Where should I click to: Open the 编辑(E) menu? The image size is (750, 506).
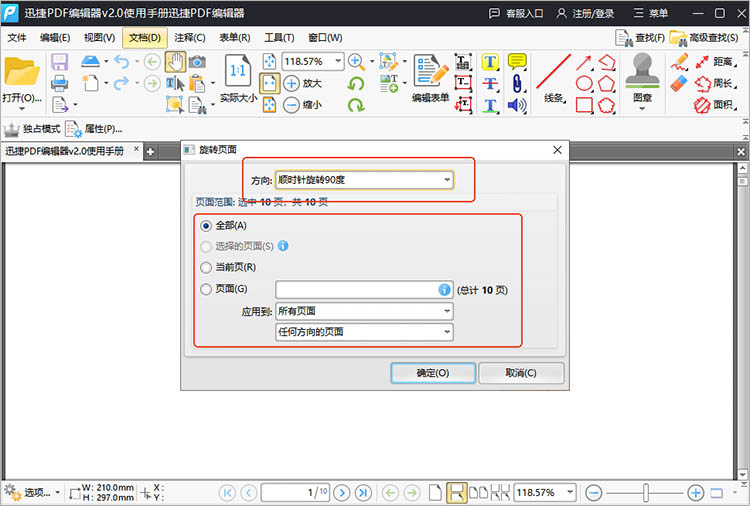pyautogui.click(x=55, y=38)
